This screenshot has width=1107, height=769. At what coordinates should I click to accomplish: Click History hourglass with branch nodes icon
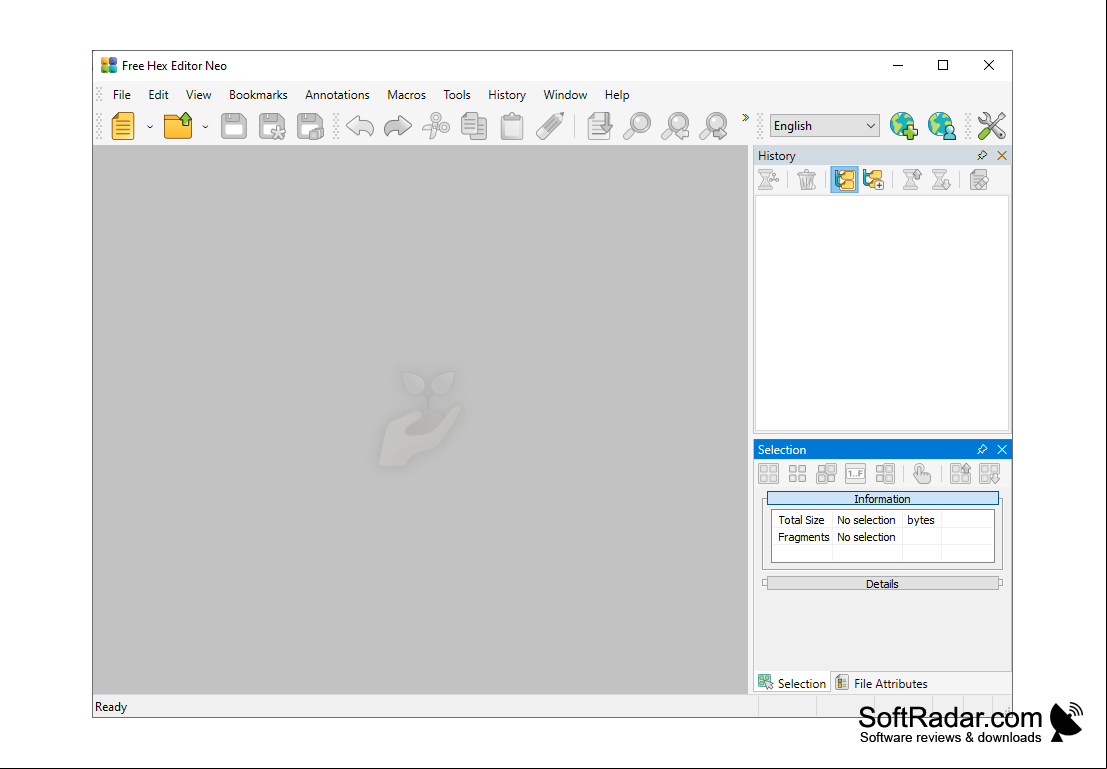[x=768, y=180]
